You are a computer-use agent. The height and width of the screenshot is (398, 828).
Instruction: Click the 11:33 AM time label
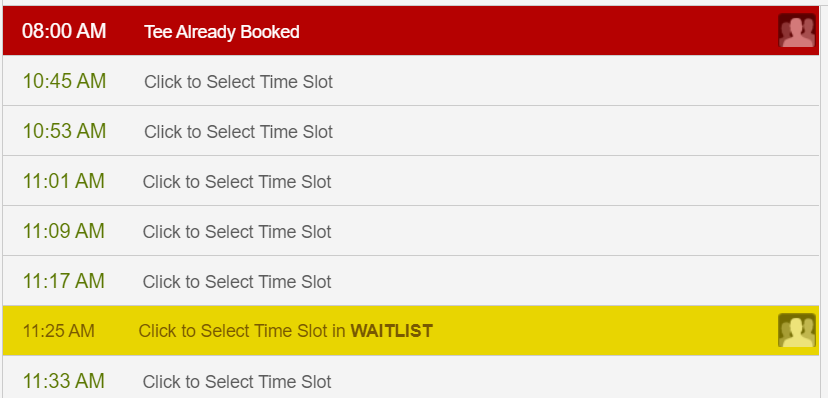click(63, 381)
